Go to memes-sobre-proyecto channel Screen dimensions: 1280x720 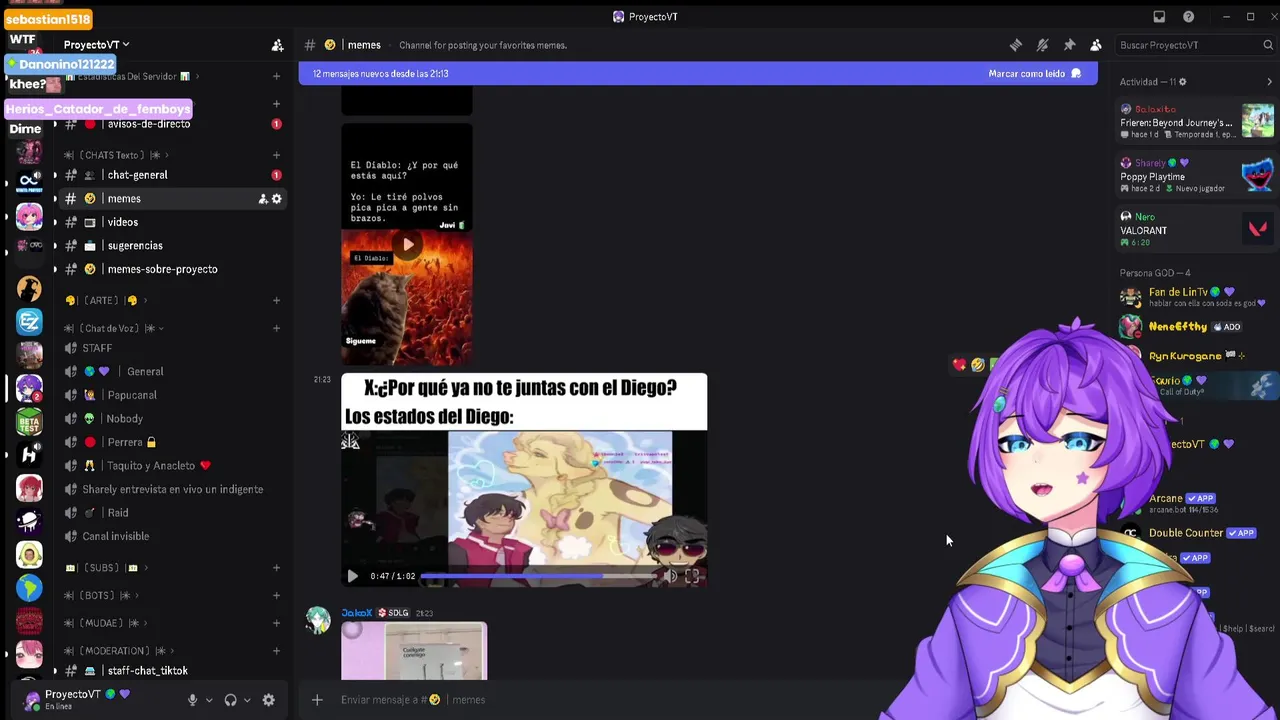point(172,269)
